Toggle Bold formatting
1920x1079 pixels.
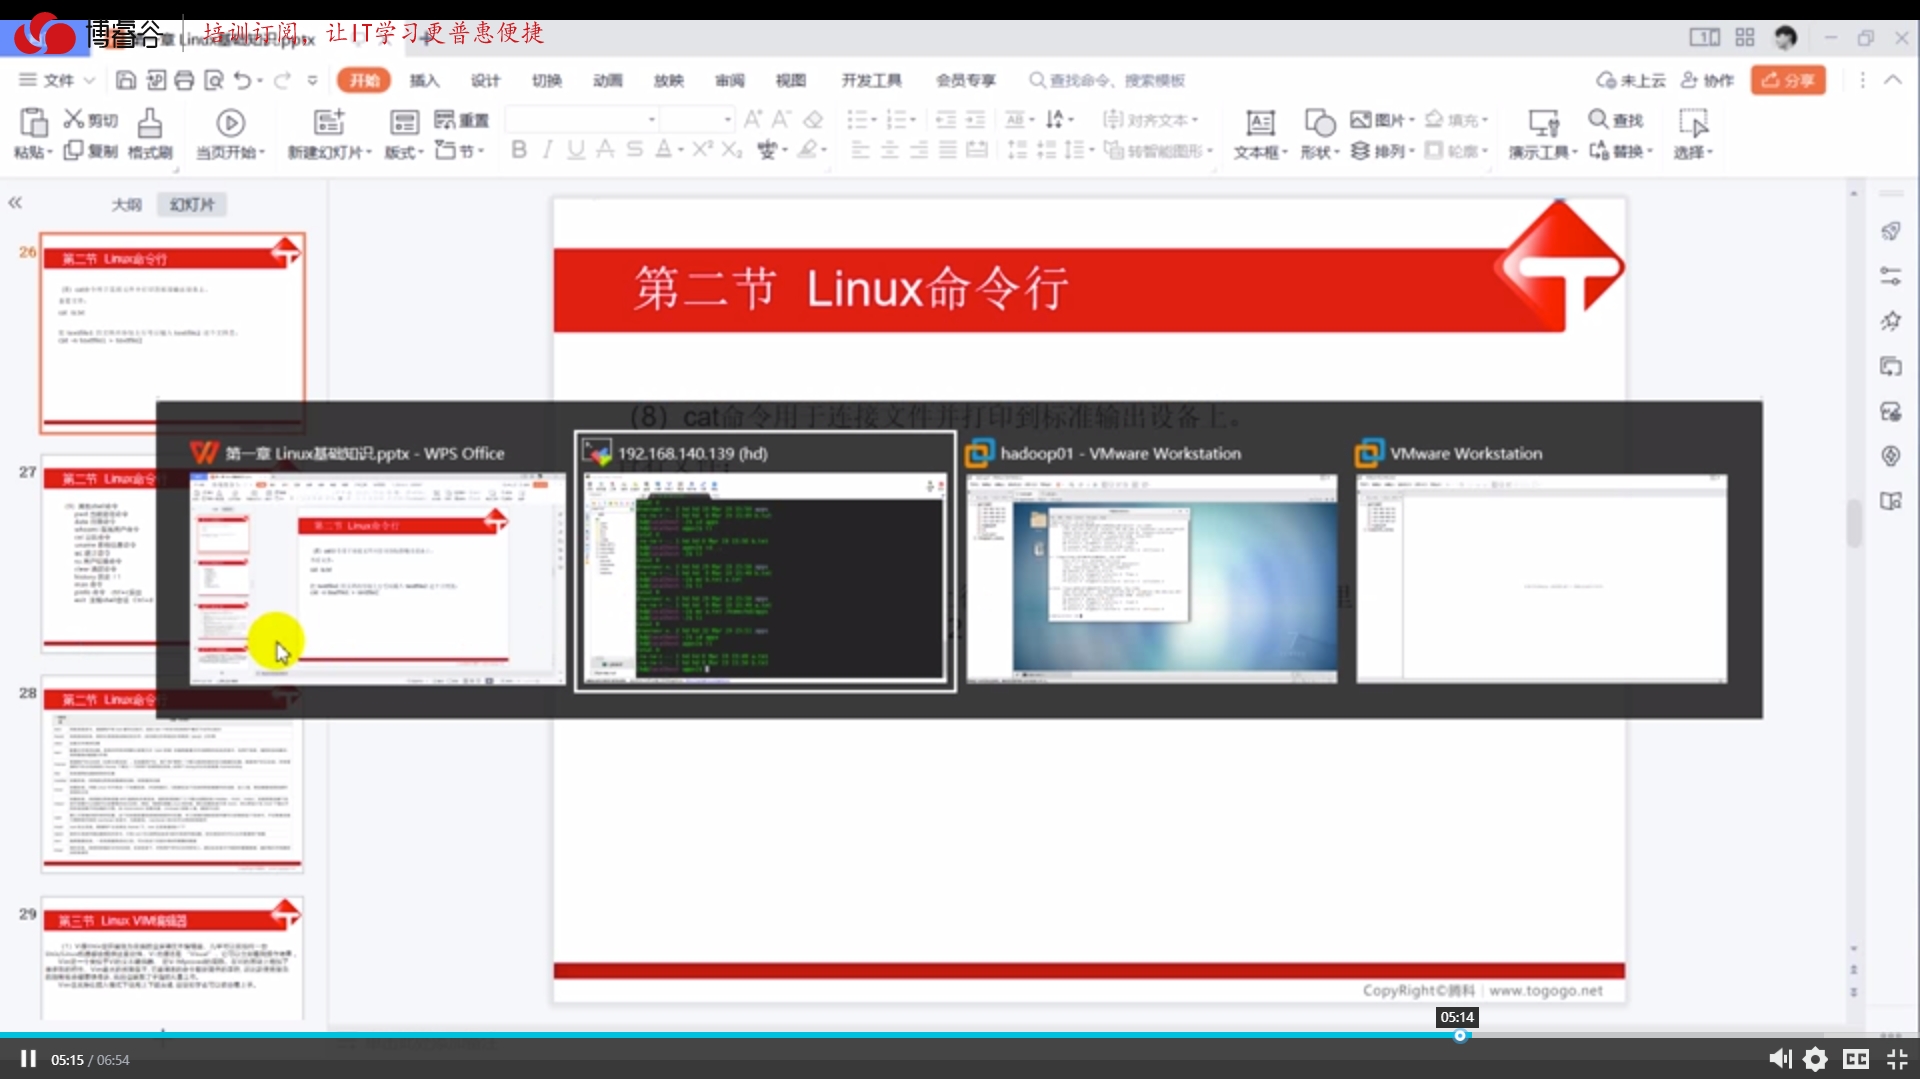(x=518, y=149)
